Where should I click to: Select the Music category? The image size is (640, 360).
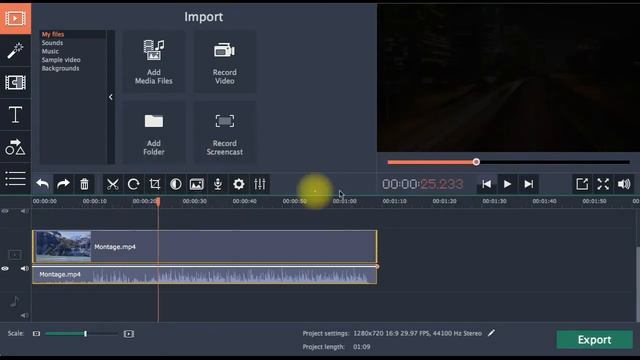pyautogui.click(x=50, y=51)
